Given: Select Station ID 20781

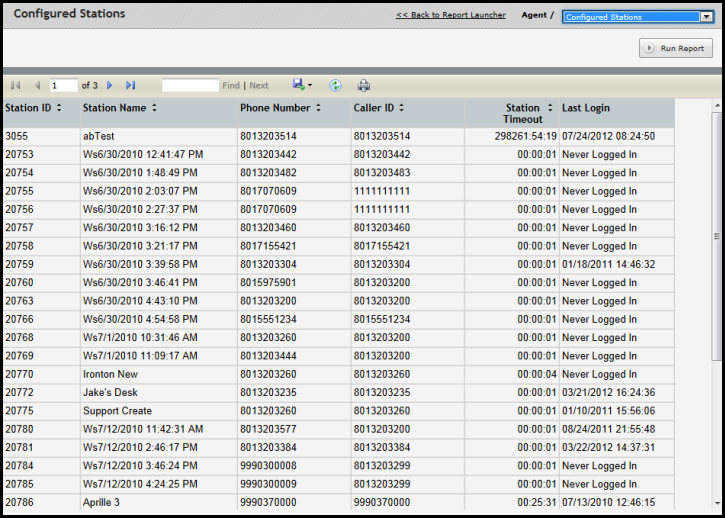Looking at the screenshot, I should 19,448.
